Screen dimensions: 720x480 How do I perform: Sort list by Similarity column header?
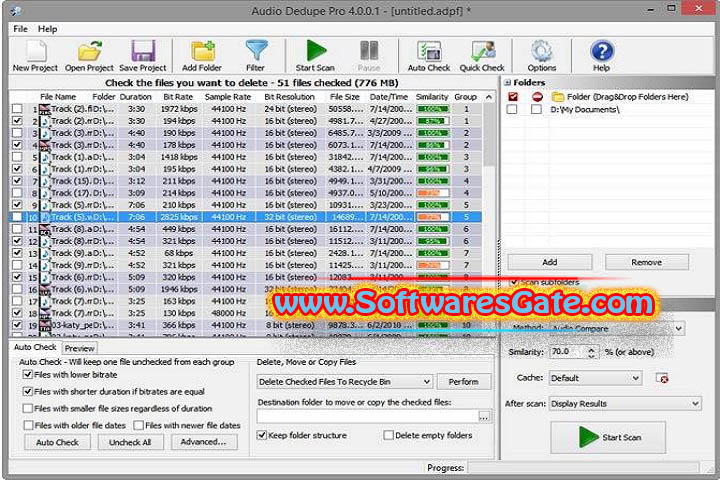tap(432, 97)
